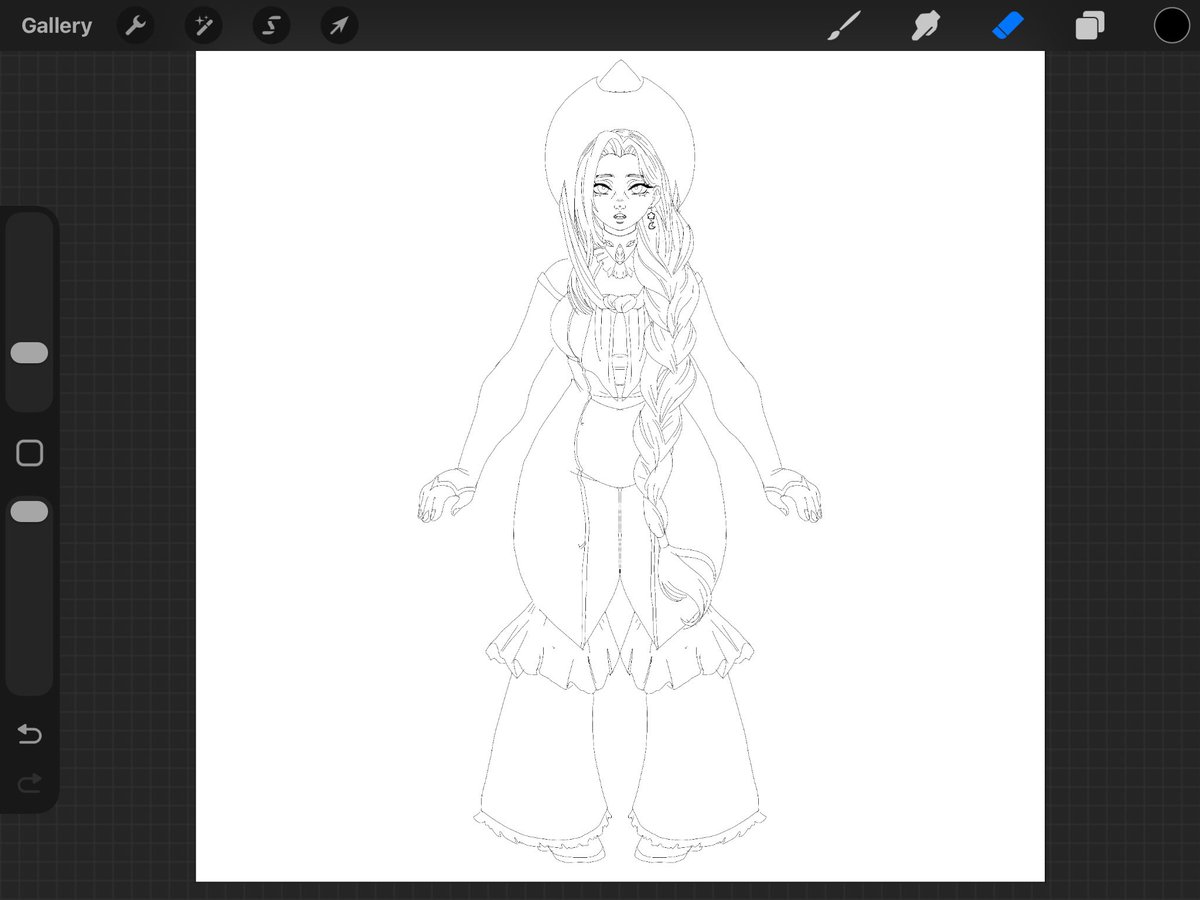Select the Smudge tool
This screenshot has height=900, width=1200.
coord(926,25)
